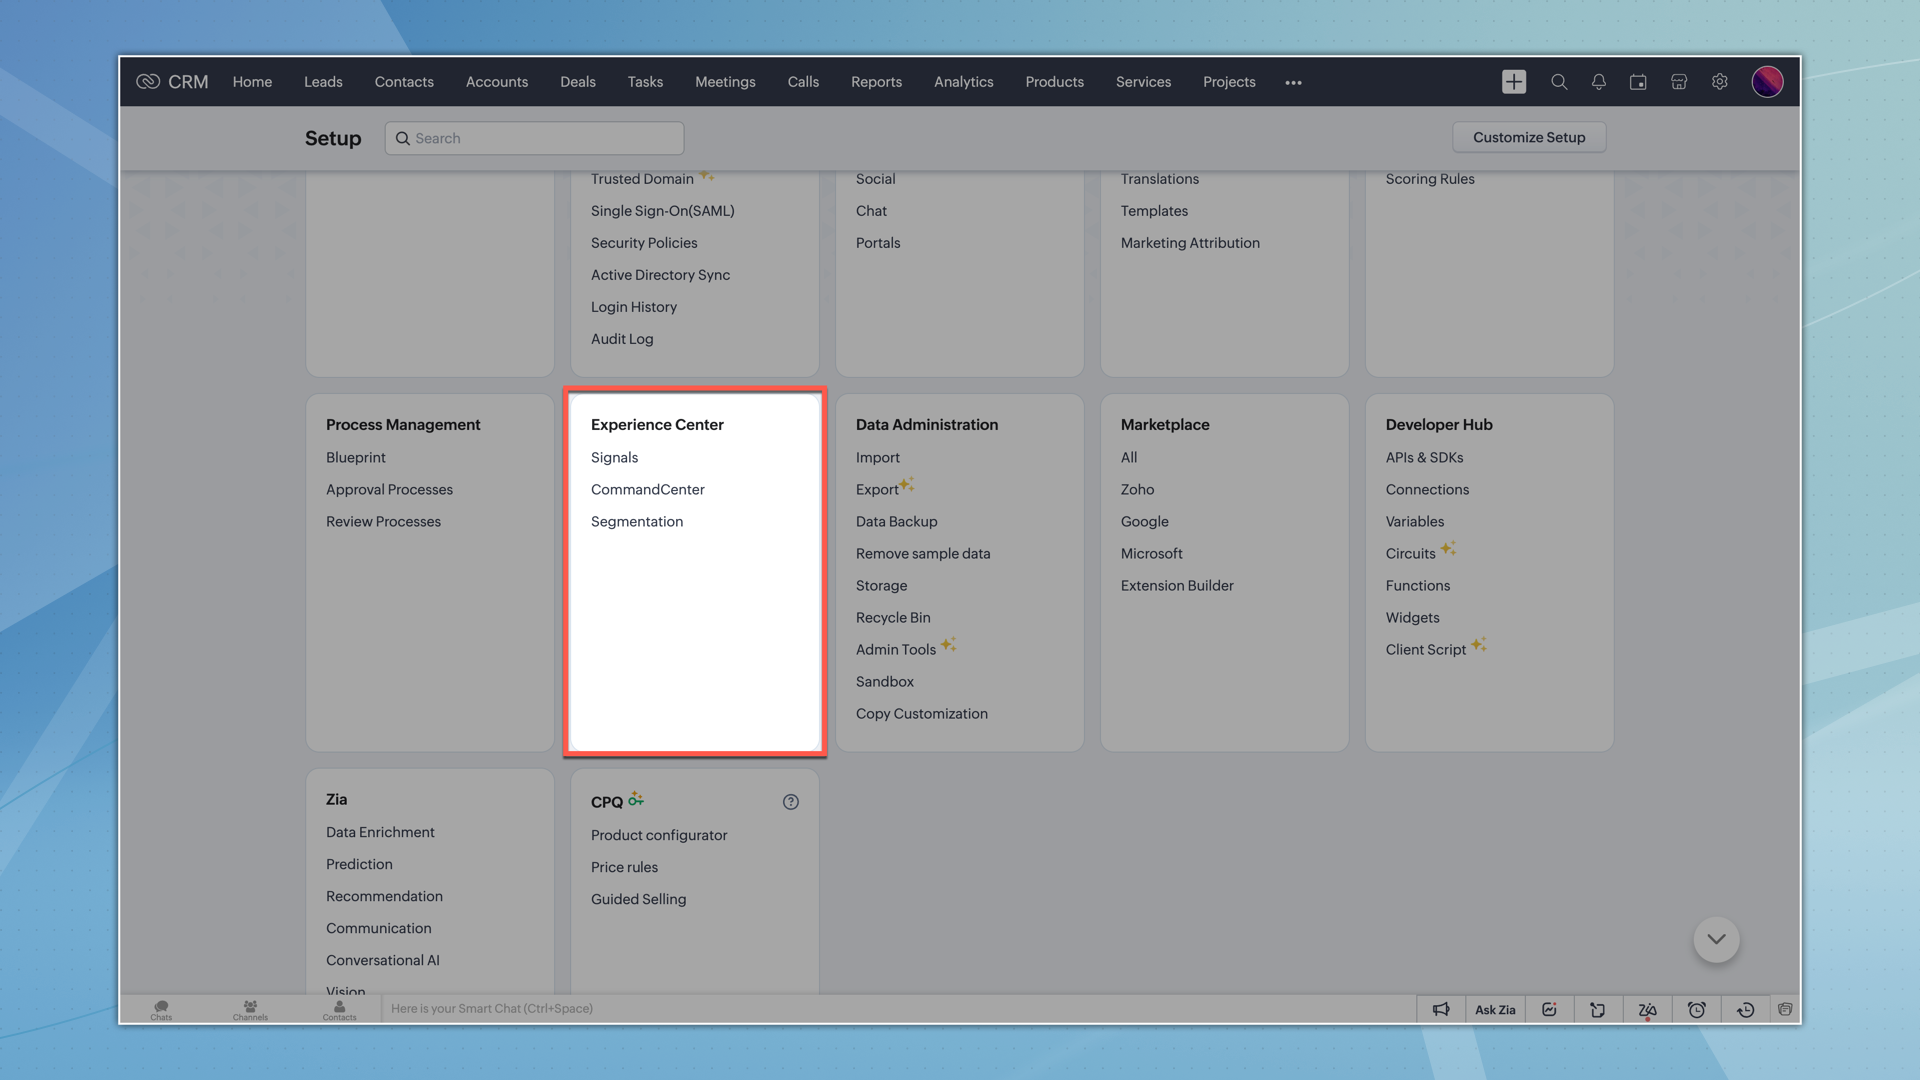
Task: Click the Ask Zia button
Action: [x=1495, y=1009]
